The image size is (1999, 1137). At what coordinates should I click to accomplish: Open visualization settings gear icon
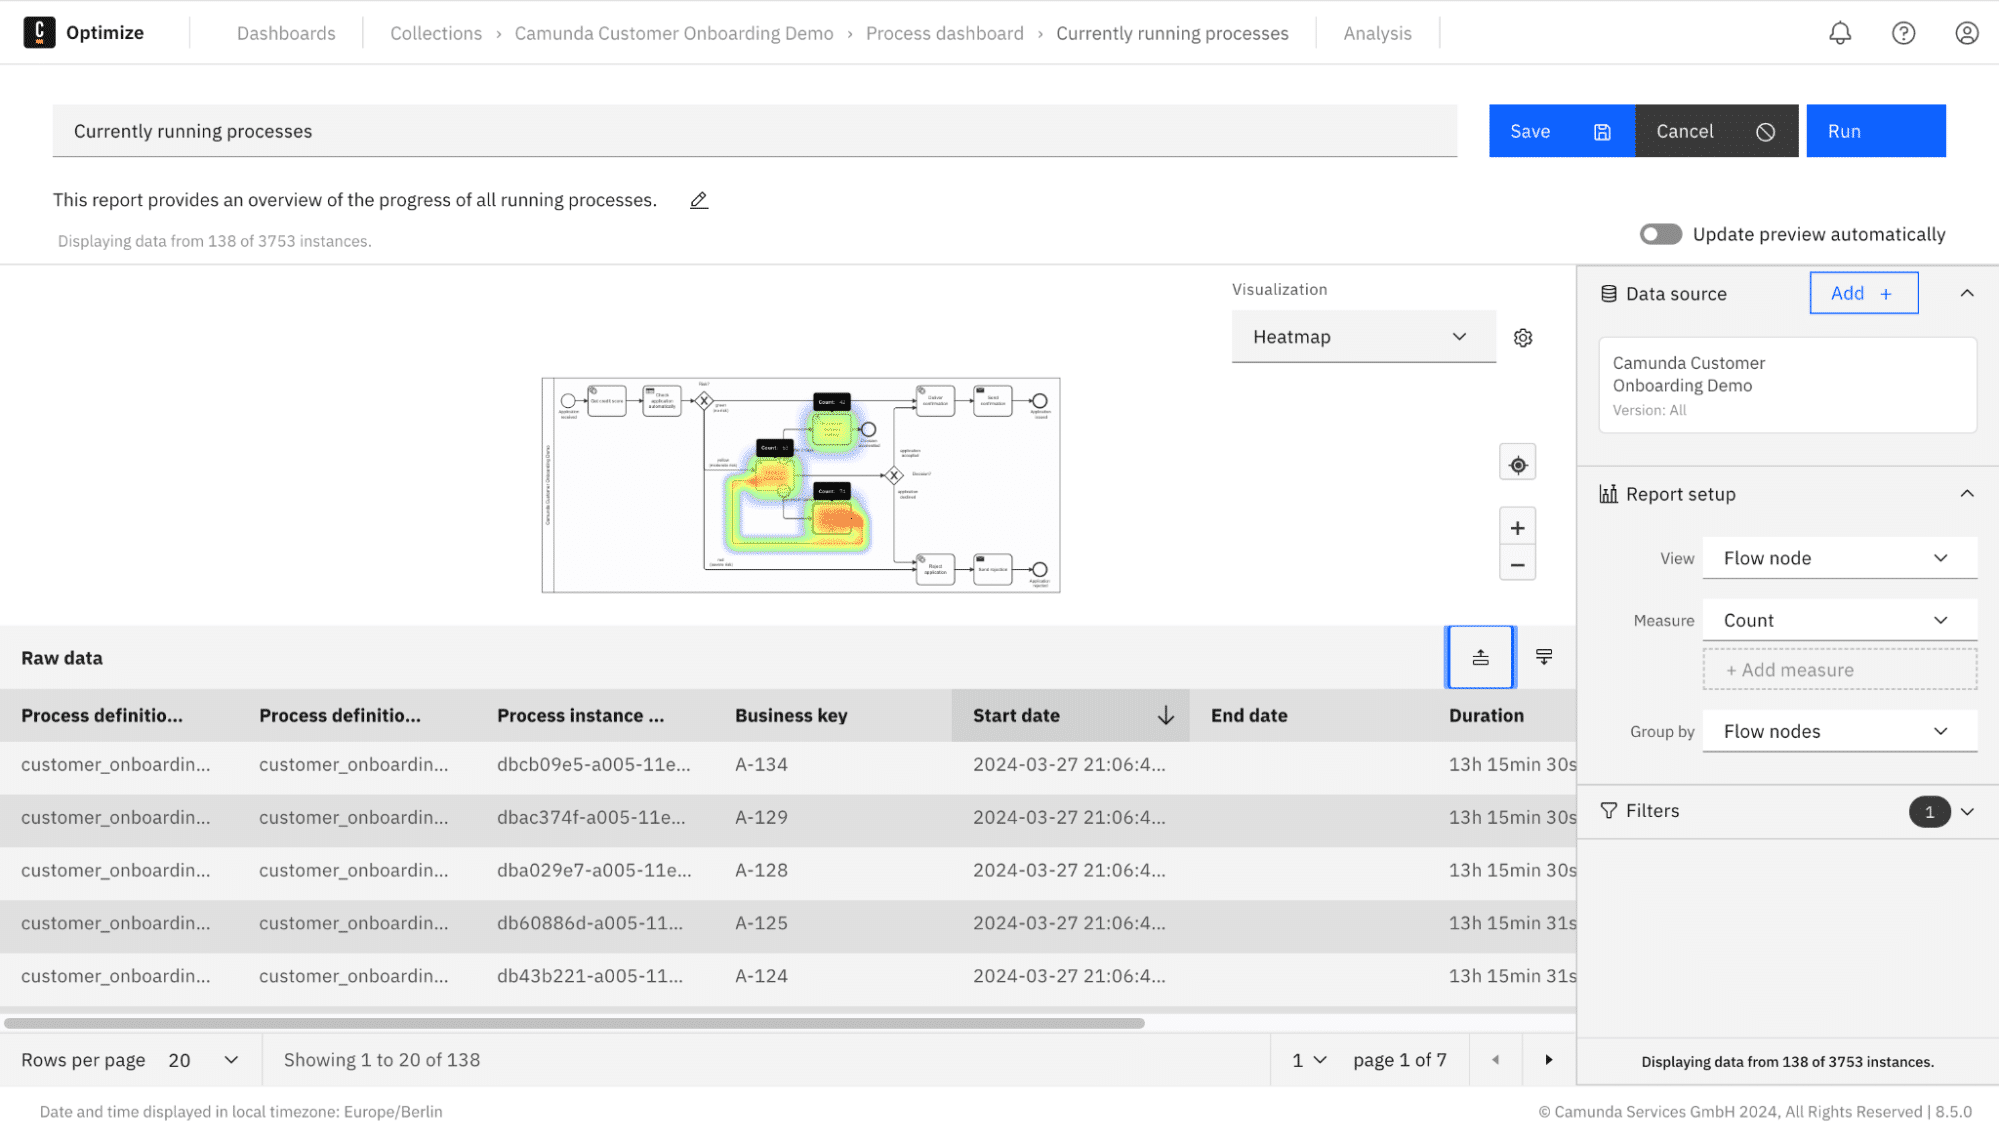point(1522,338)
